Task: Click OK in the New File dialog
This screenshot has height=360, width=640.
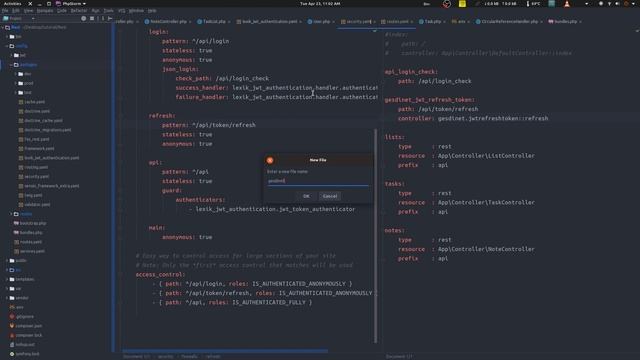Action: point(306,196)
